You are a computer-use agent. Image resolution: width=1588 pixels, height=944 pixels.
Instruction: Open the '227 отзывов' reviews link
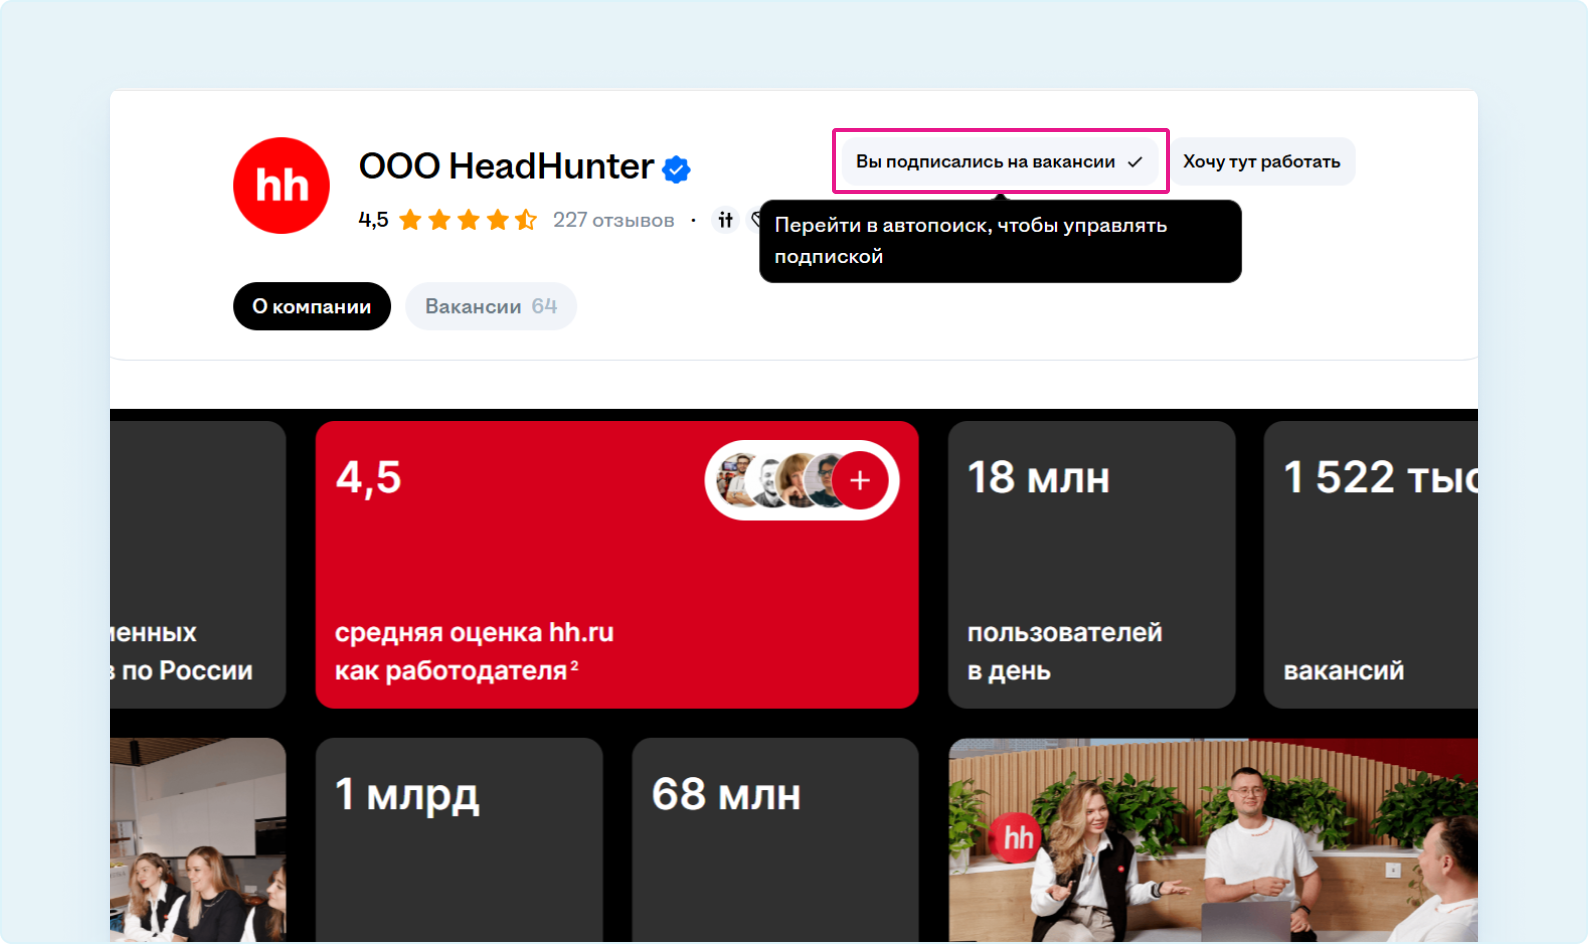tap(613, 220)
